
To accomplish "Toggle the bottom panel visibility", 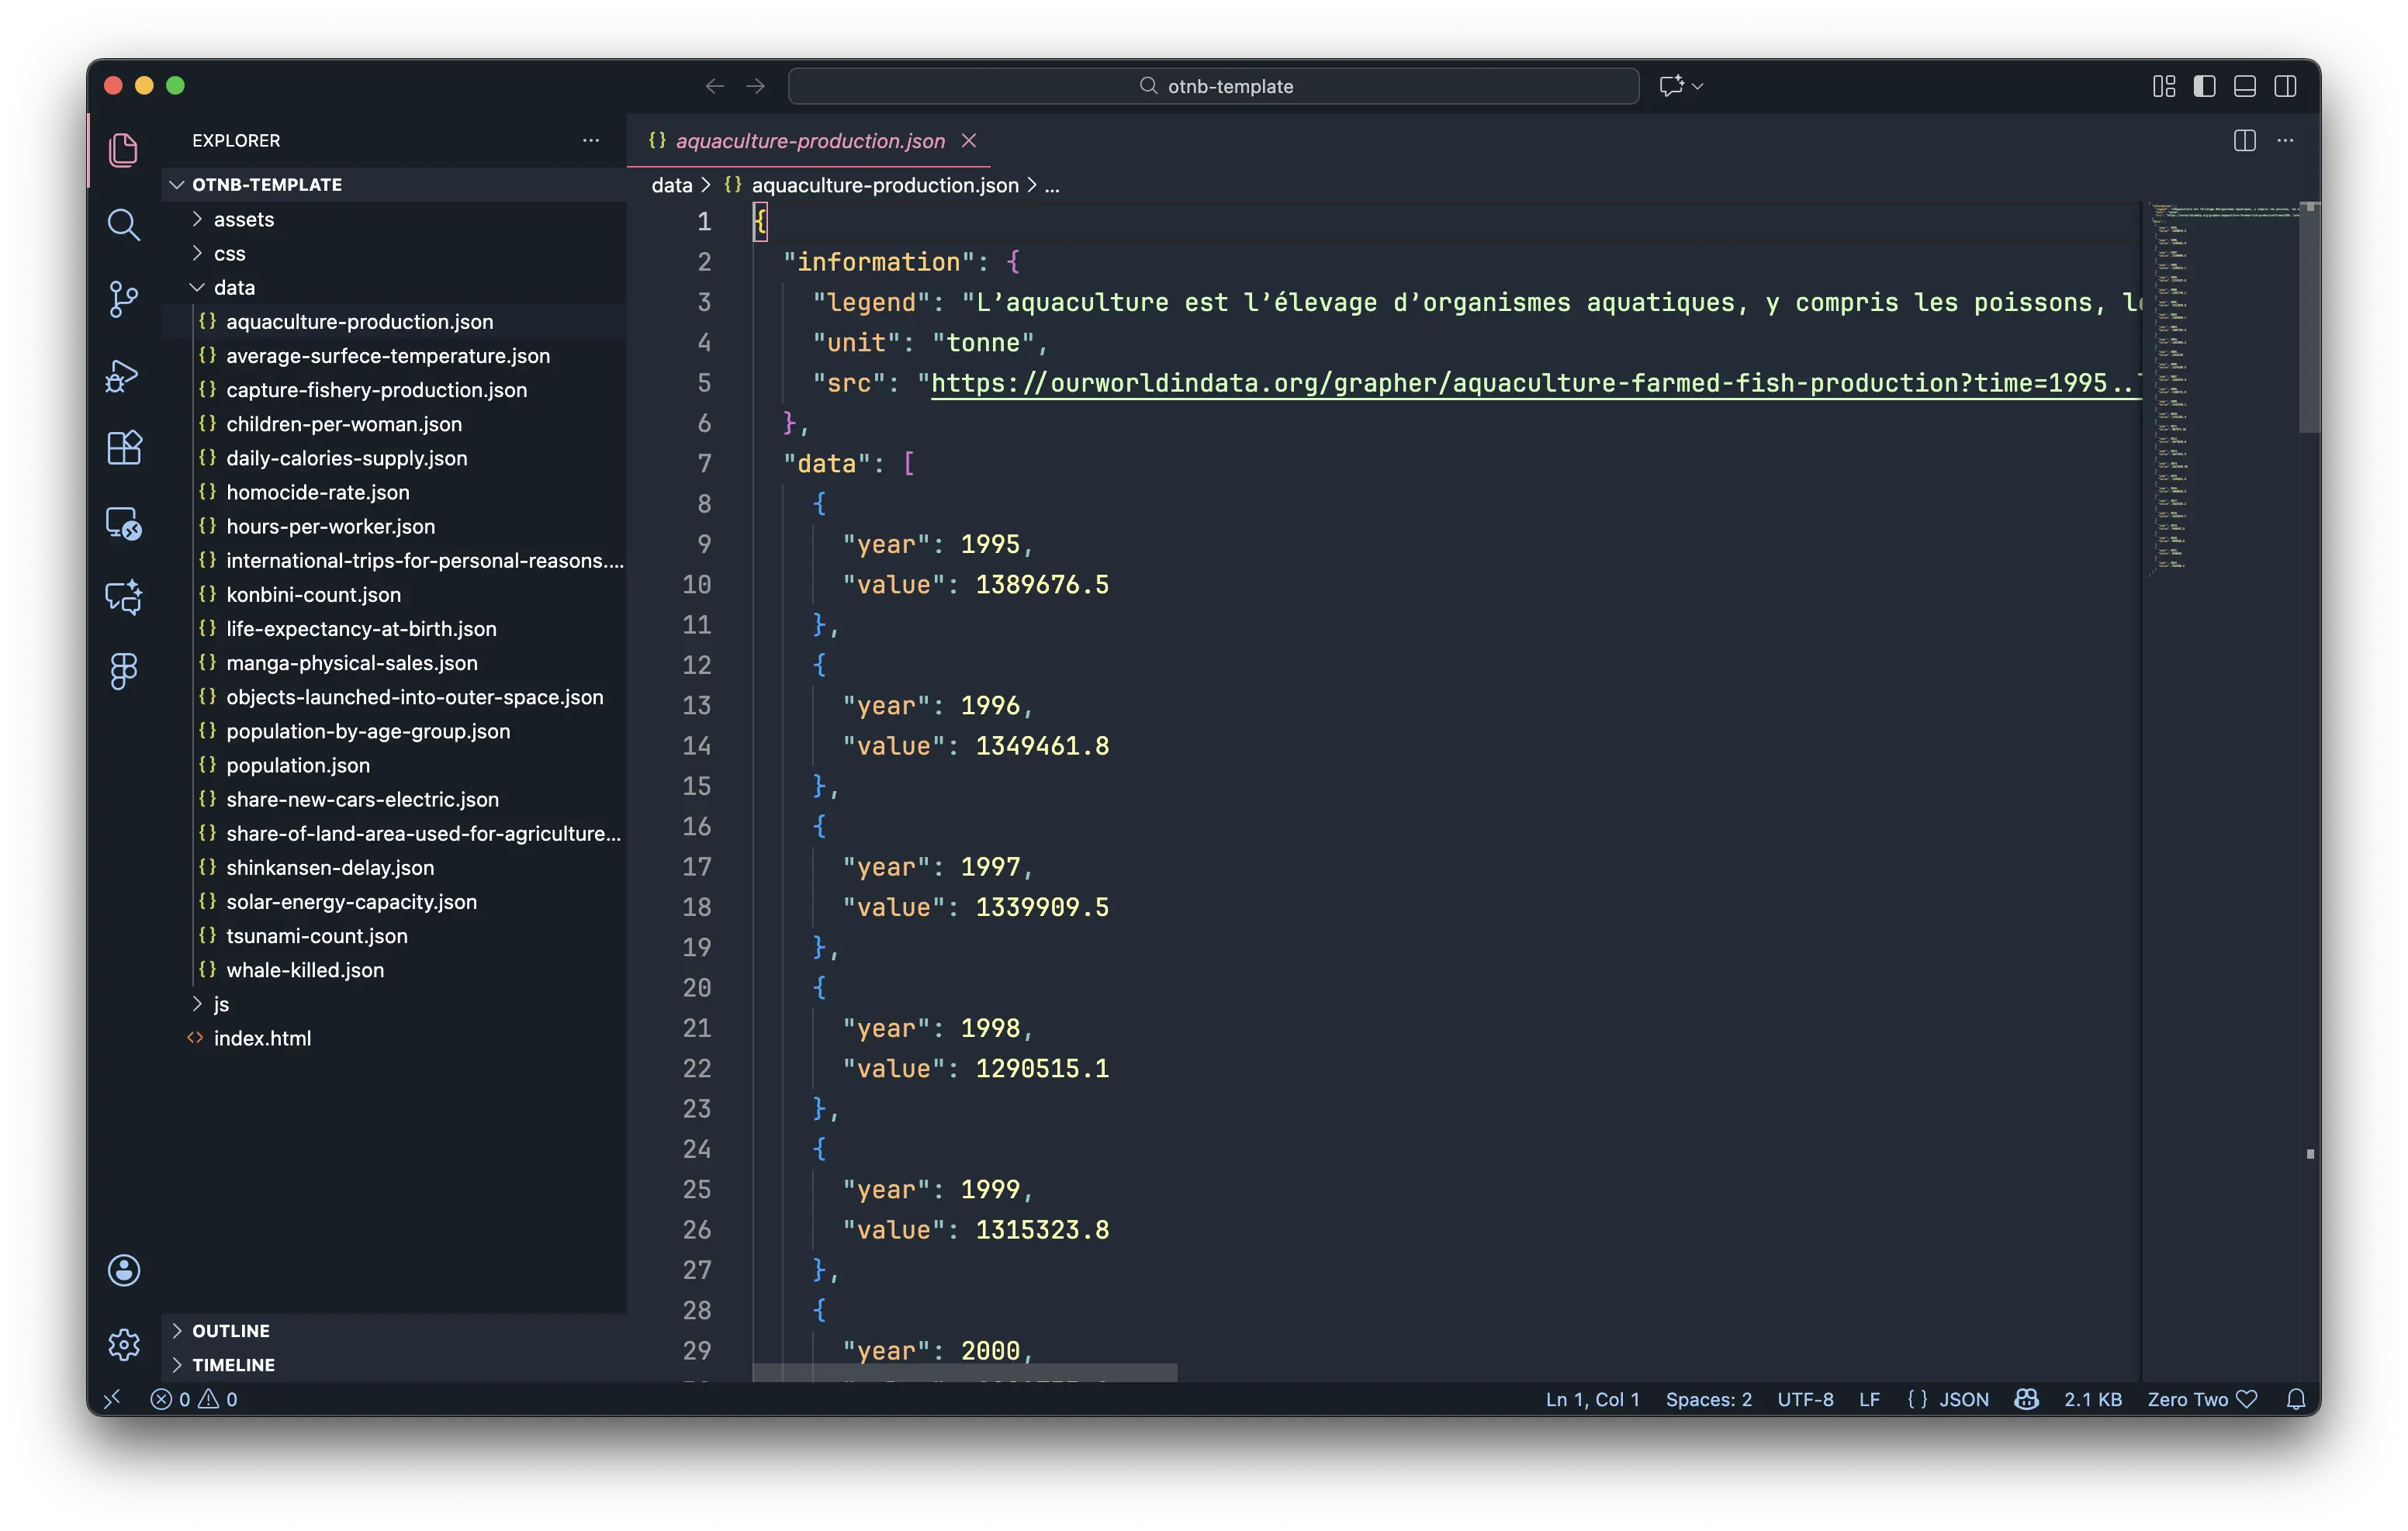I will (x=2244, y=86).
